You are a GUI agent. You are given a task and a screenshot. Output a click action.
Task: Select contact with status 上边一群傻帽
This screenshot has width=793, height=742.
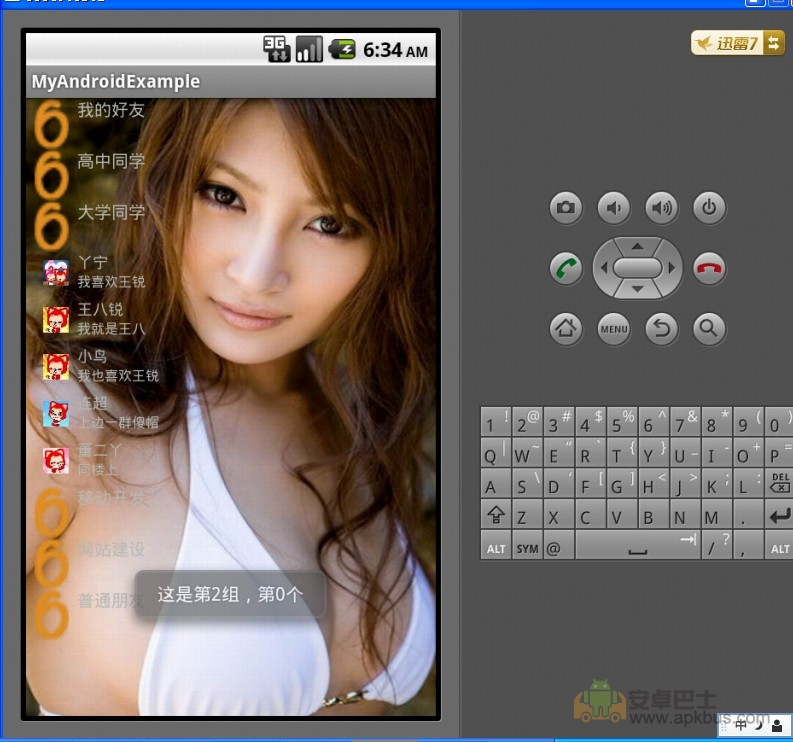(231, 413)
